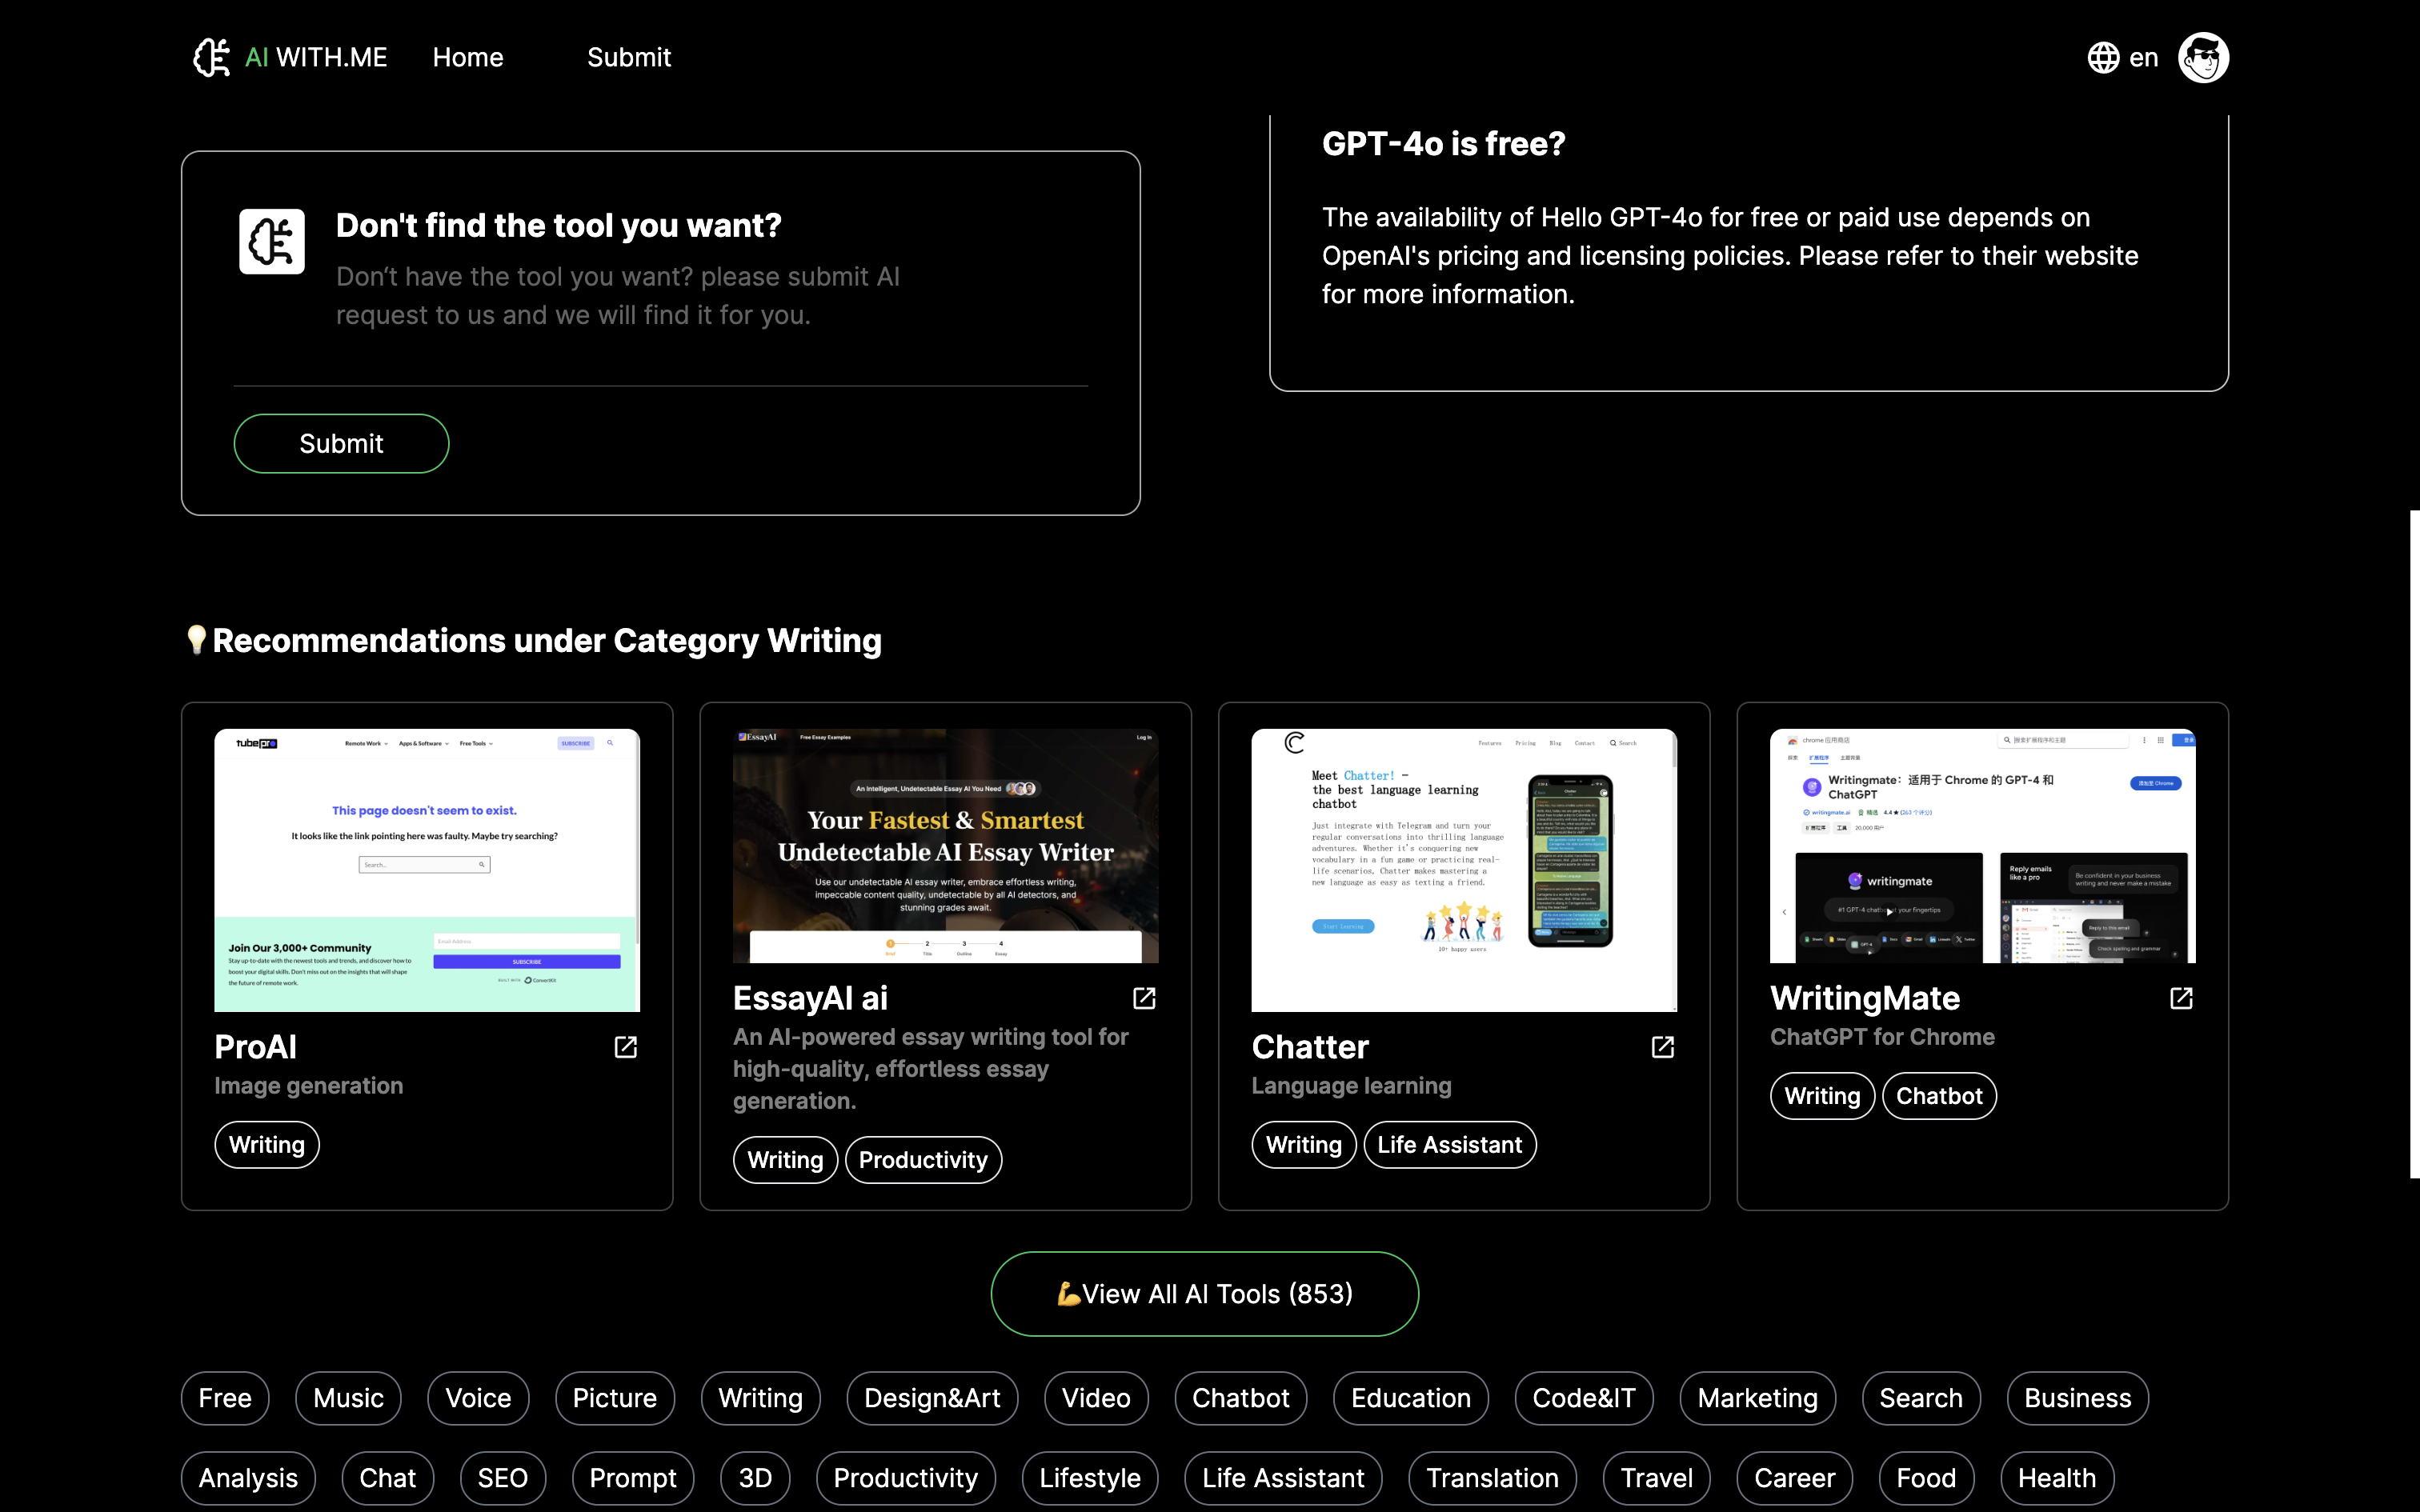
Task: Open ProAI external link icon
Action: tap(626, 1047)
